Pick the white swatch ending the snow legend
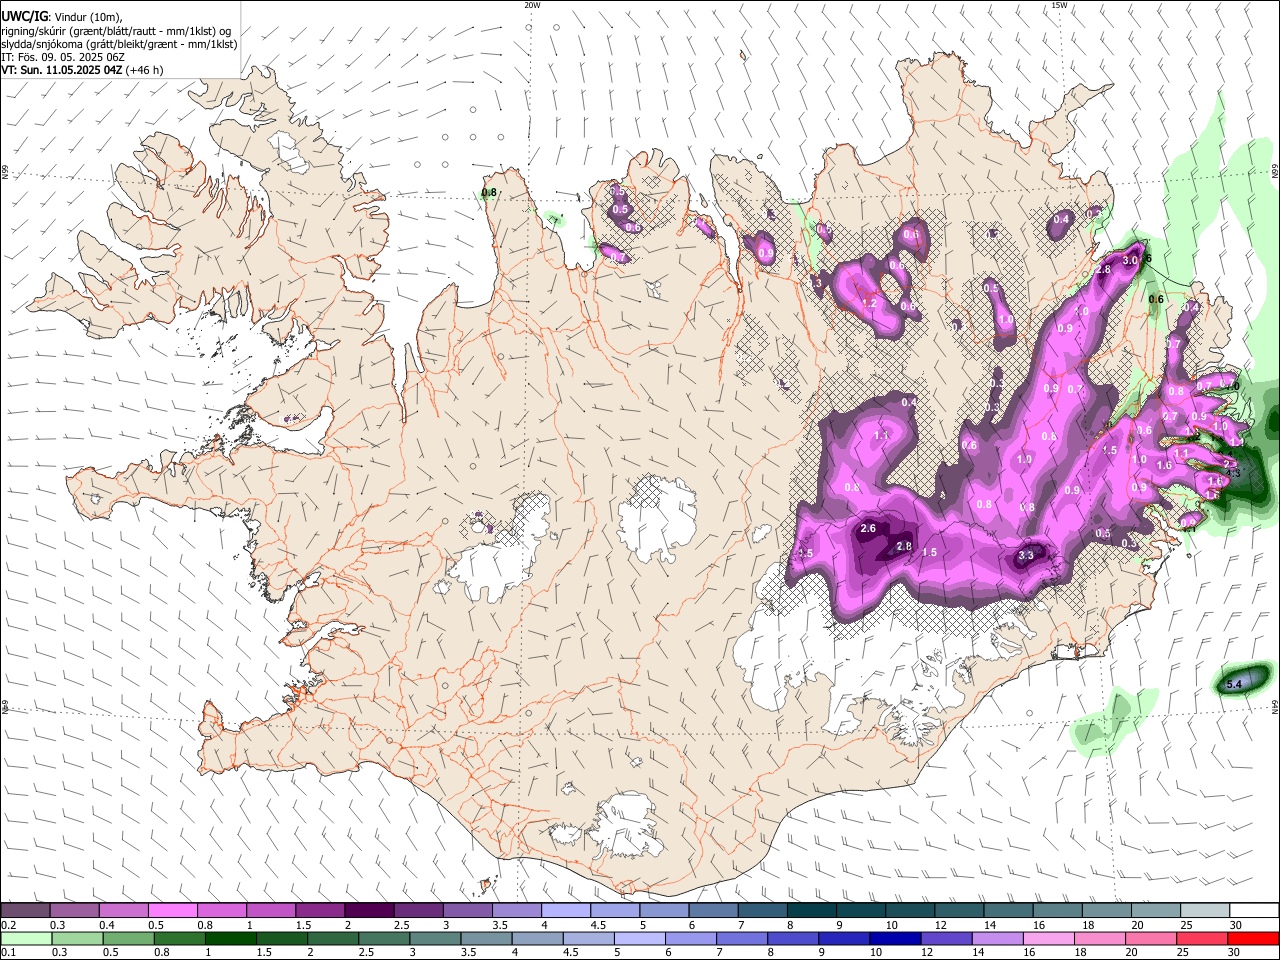The height and width of the screenshot is (960, 1280). 1254,911
